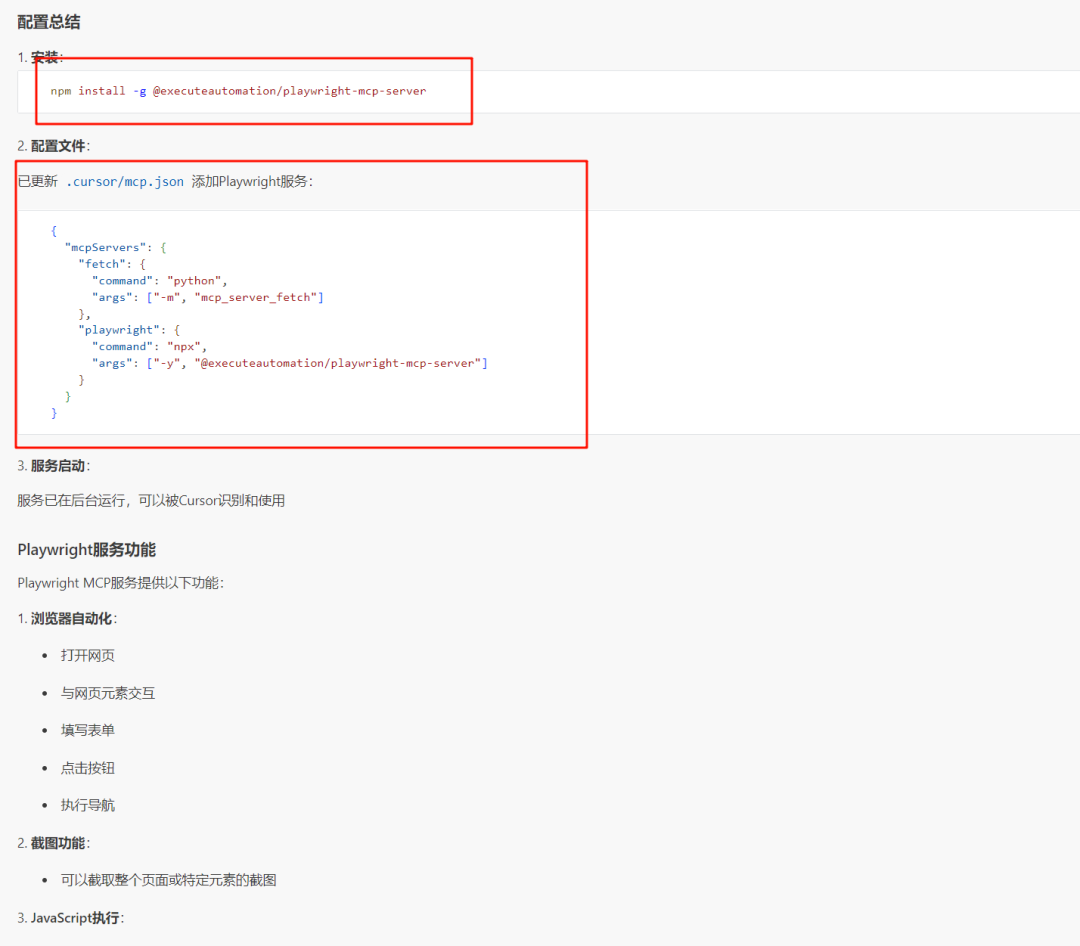Click the '安装' step label
The height and width of the screenshot is (946, 1080).
[x=45, y=57]
